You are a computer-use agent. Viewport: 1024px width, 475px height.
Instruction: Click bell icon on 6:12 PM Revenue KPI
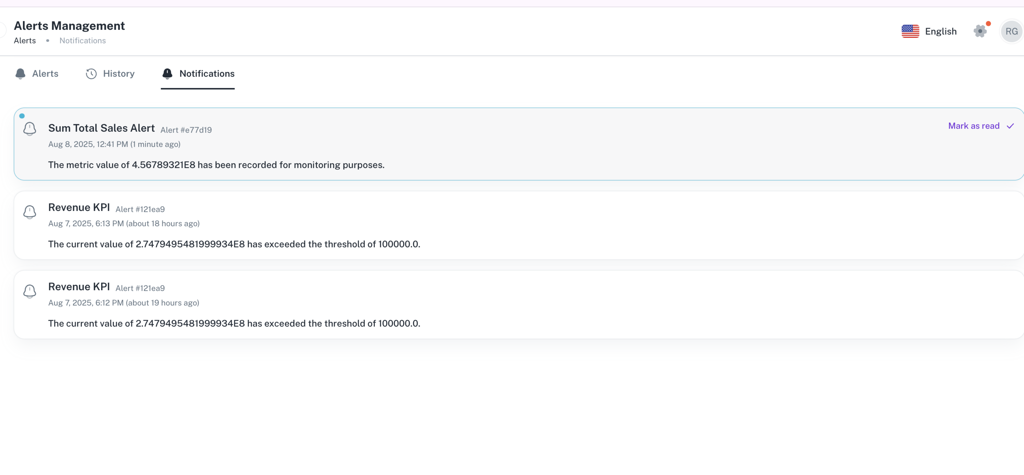click(x=30, y=291)
